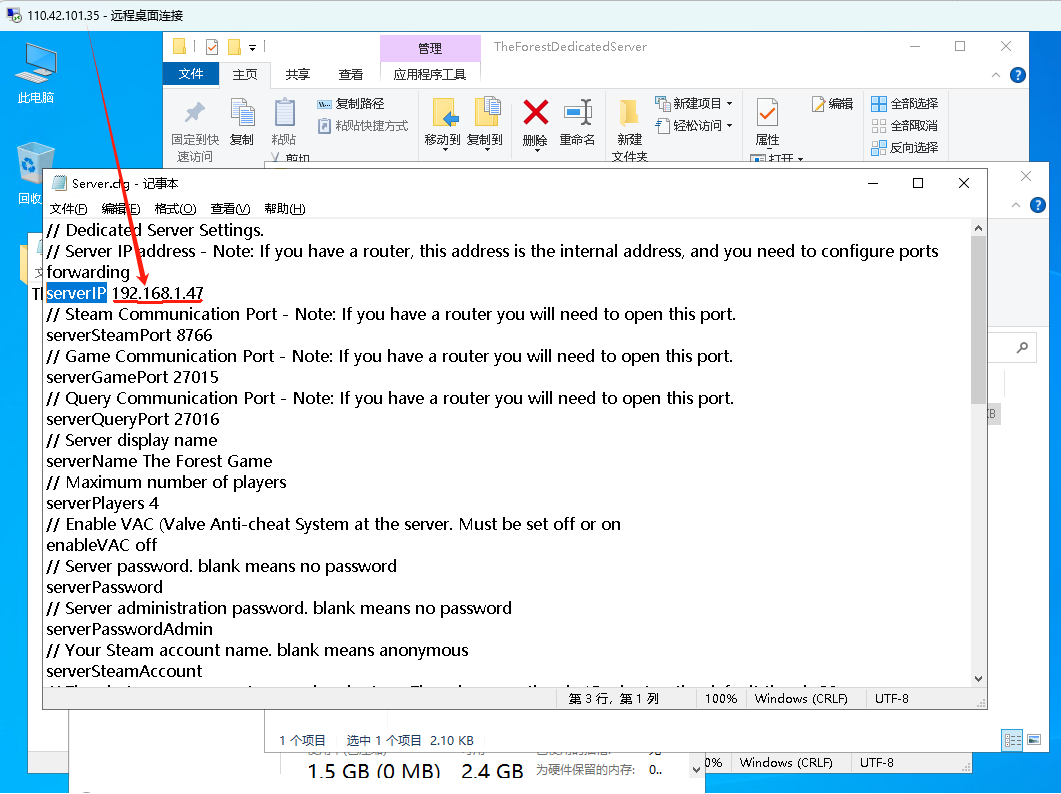This screenshot has width=1061, height=794.
Task: Click Select none (全部取消) in ribbon
Action: [x=905, y=126]
